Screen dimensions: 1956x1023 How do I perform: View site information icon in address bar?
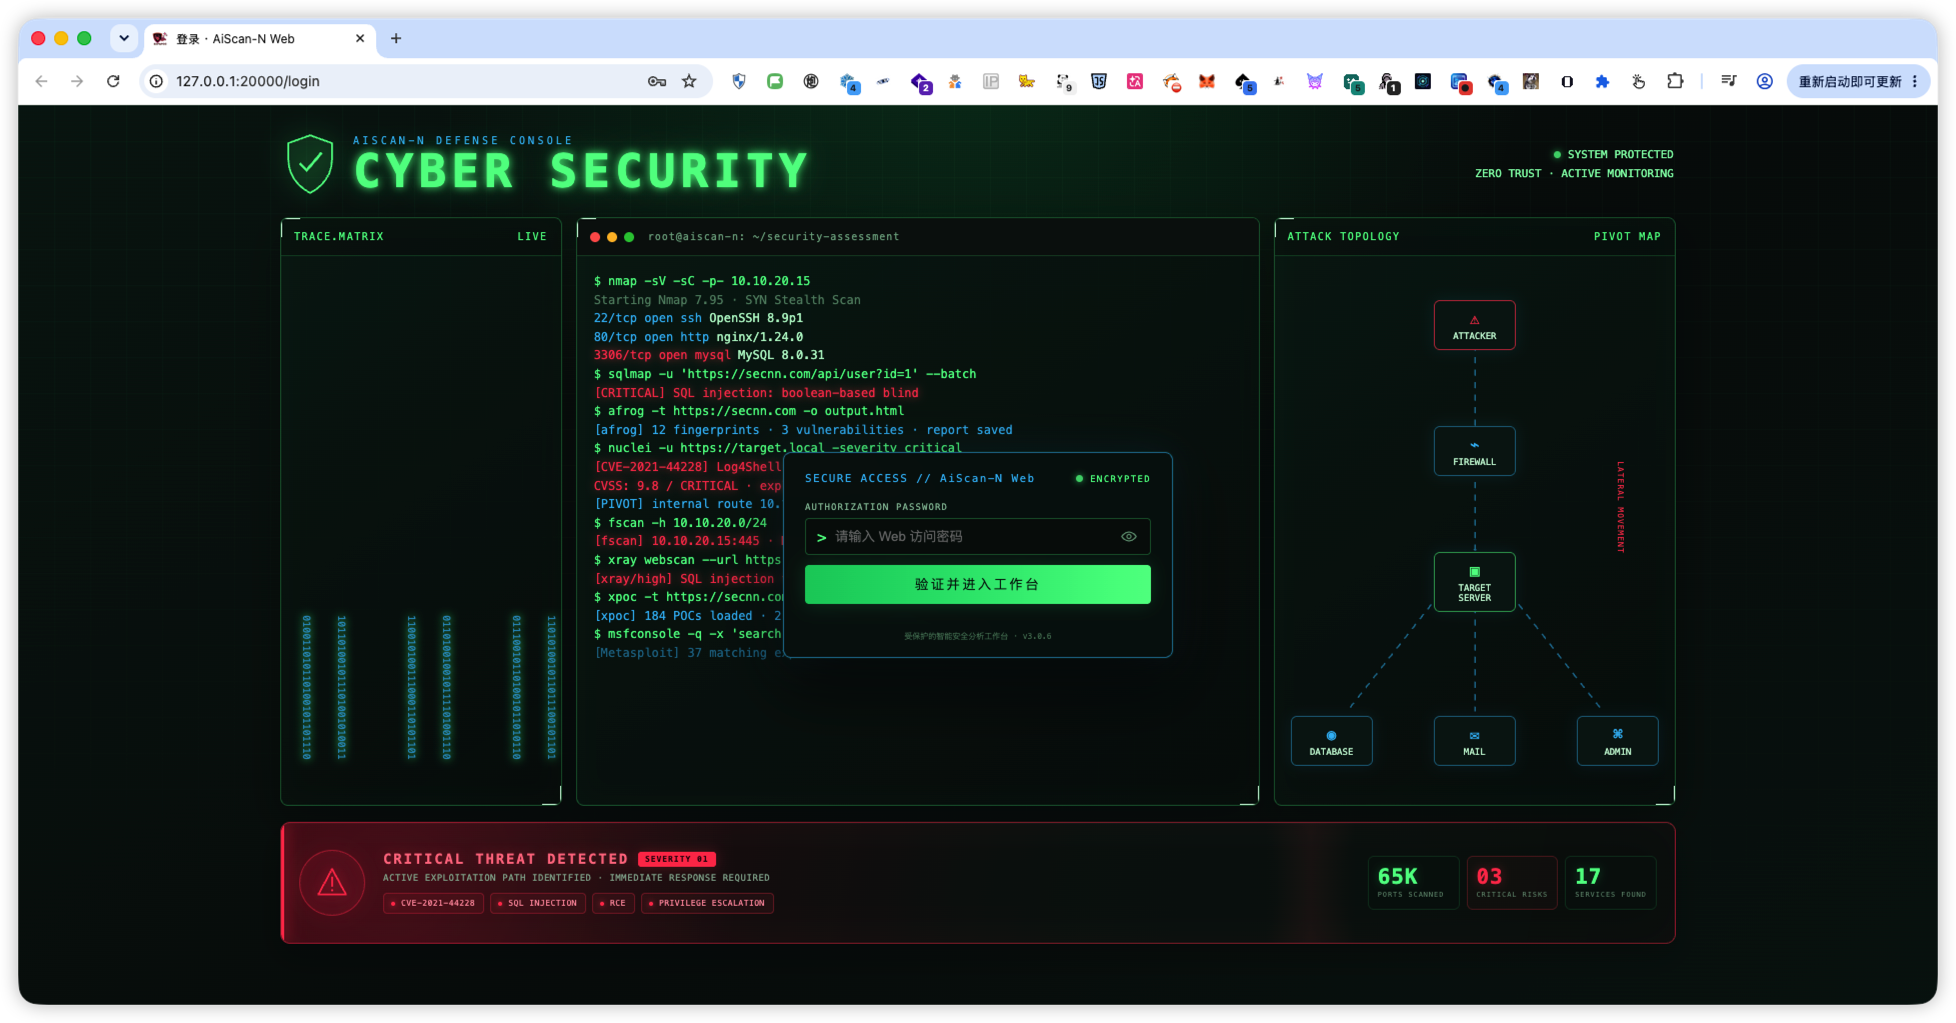156,81
